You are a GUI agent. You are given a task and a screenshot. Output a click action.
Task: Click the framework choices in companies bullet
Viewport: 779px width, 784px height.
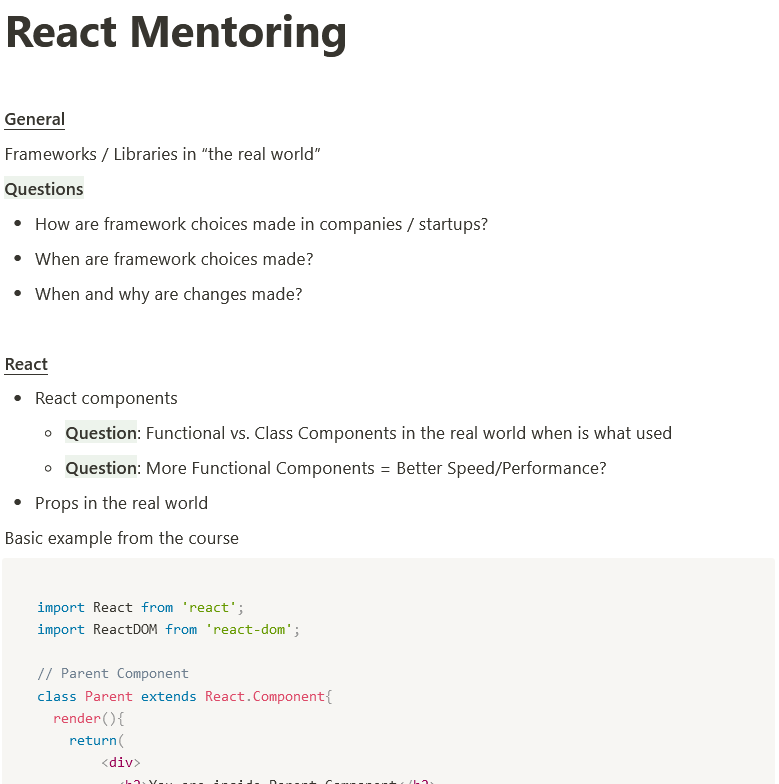tap(262, 224)
